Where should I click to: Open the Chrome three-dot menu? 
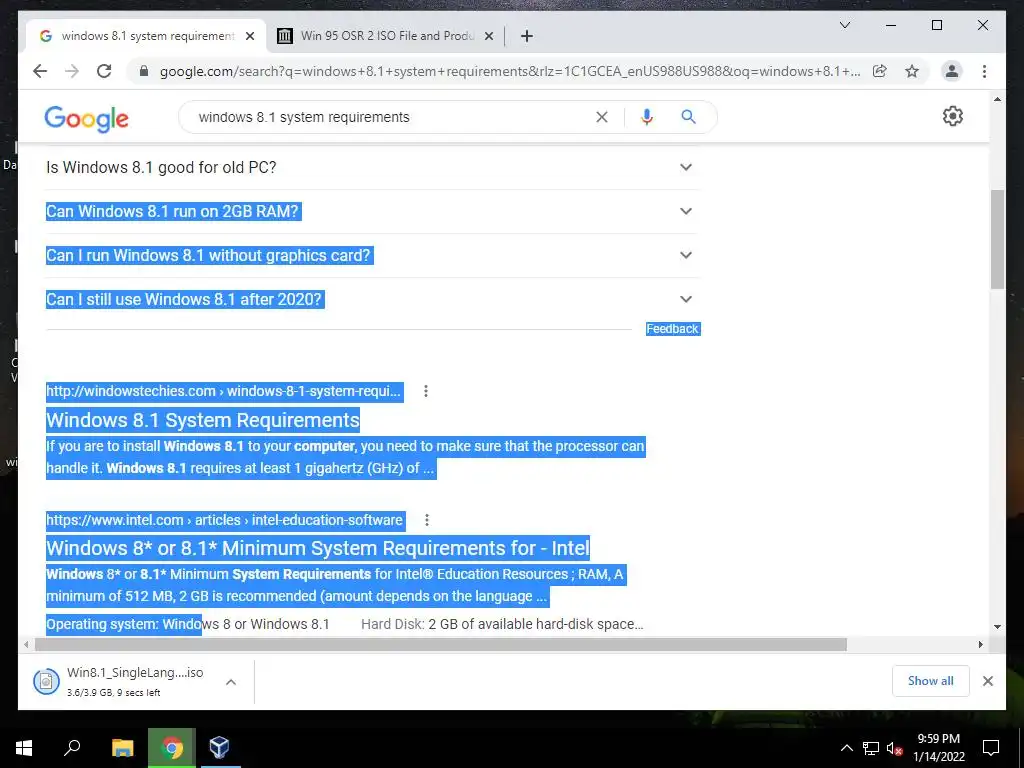click(x=984, y=71)
